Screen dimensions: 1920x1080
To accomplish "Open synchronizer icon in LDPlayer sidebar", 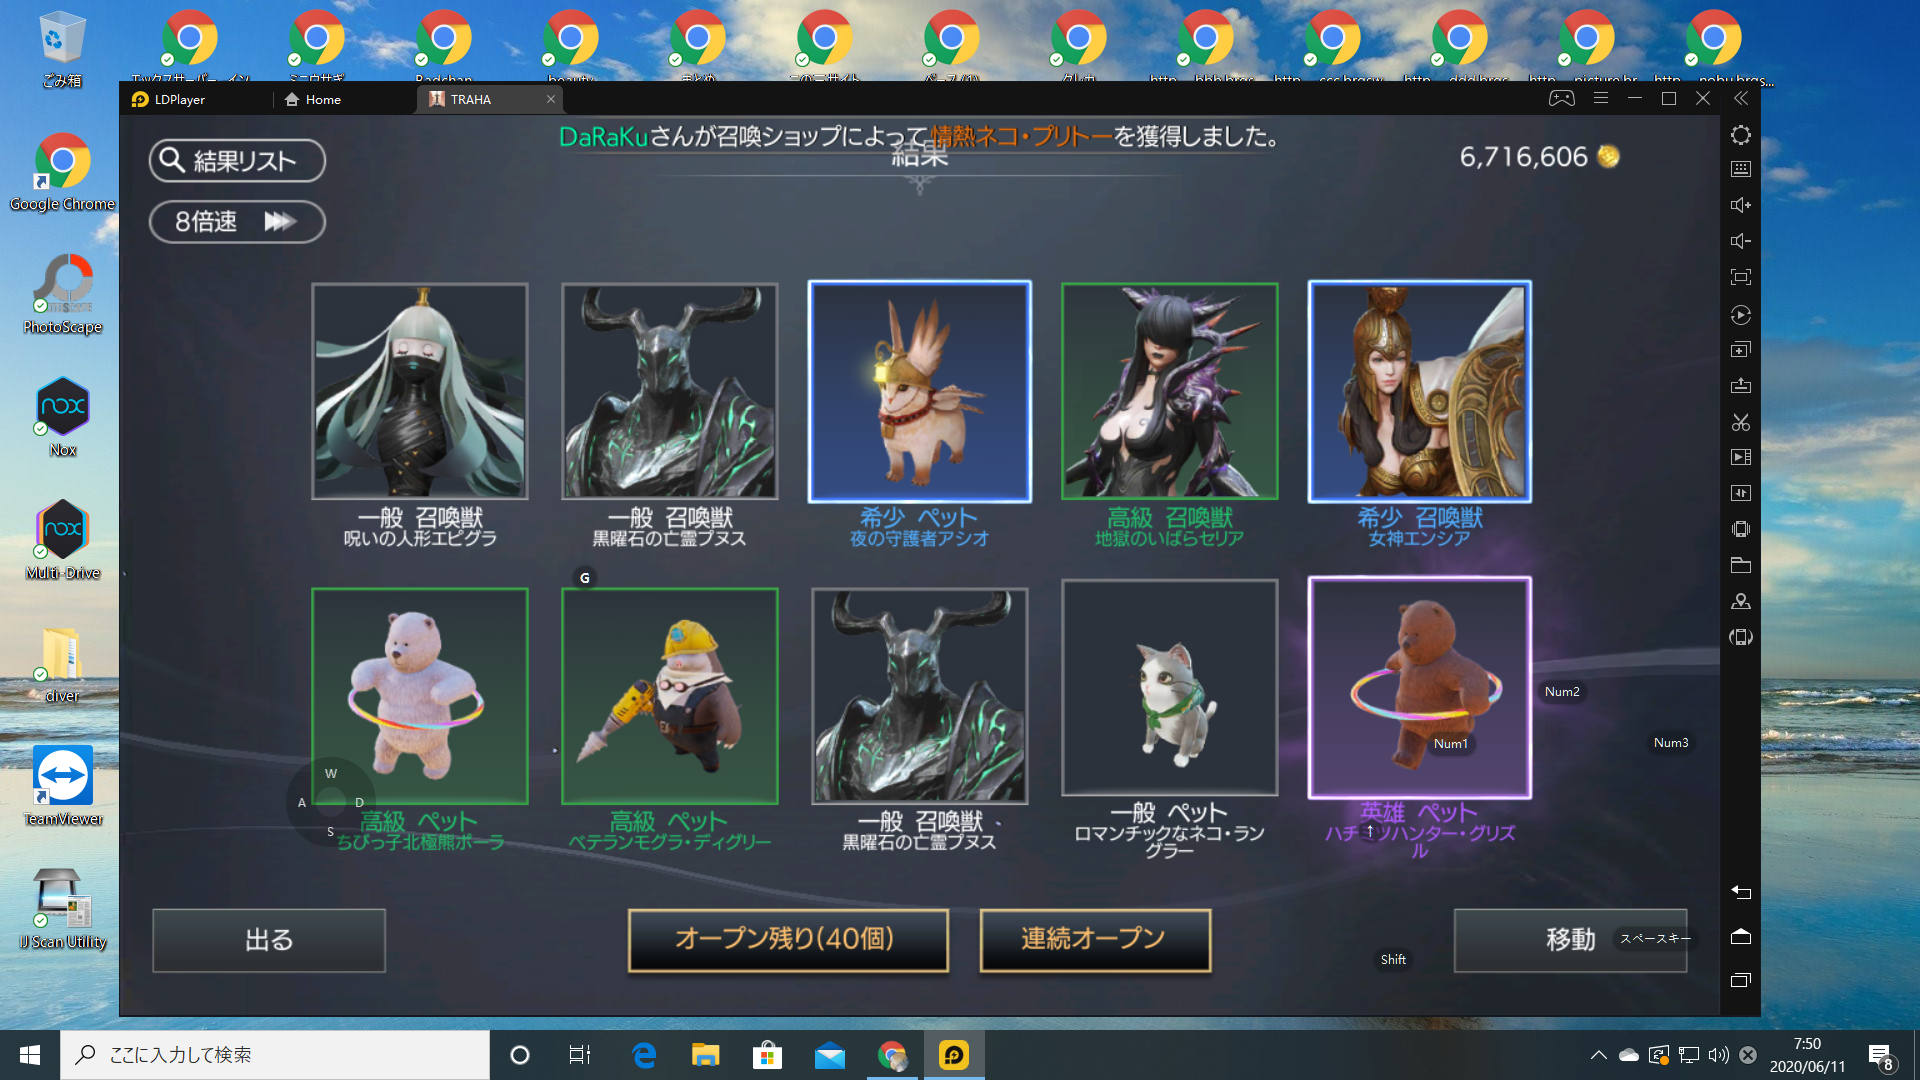I will pyautogui.click(x=1740, y=493).
